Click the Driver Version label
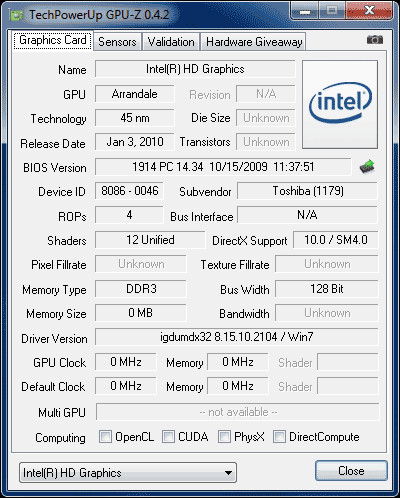Image resolution: width=400 pixels, height=498 pixels. coord(54,339)
